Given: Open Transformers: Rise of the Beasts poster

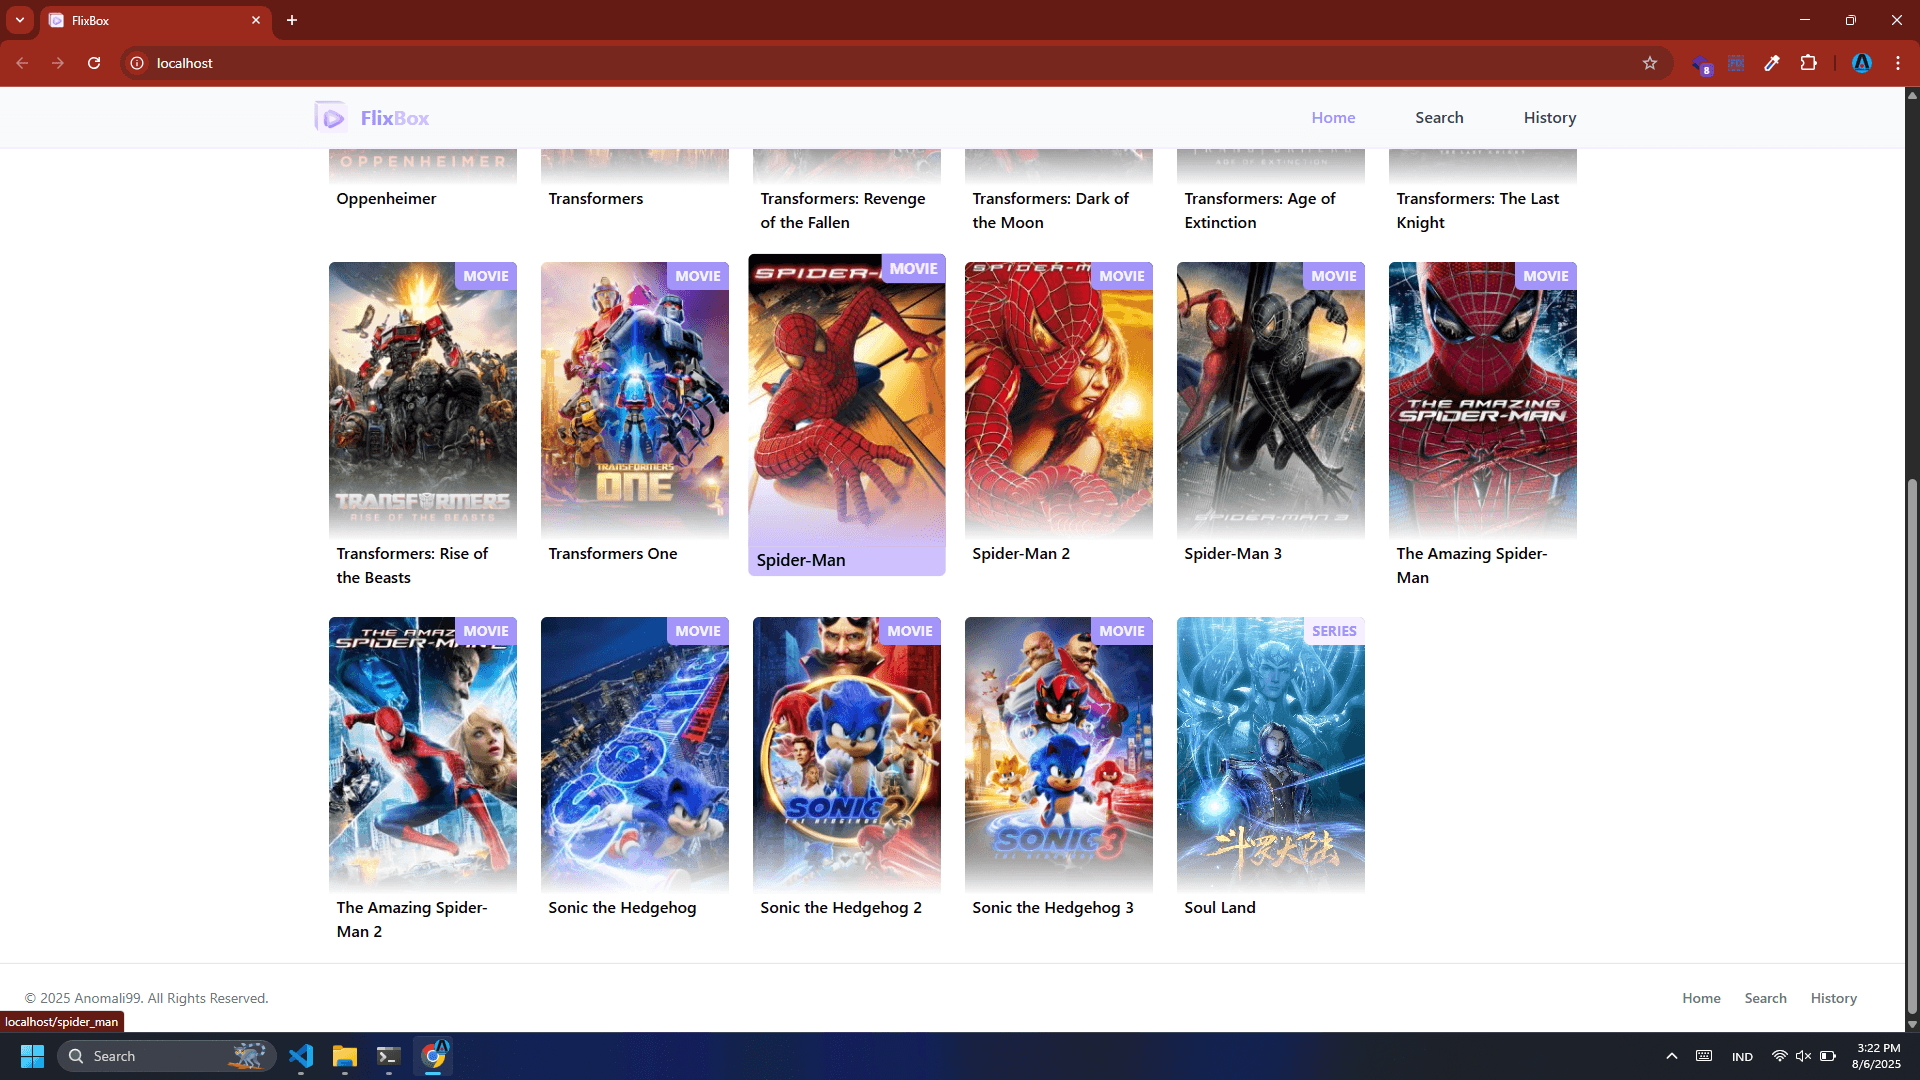Looking at the screenshot, I should (422, 400).
